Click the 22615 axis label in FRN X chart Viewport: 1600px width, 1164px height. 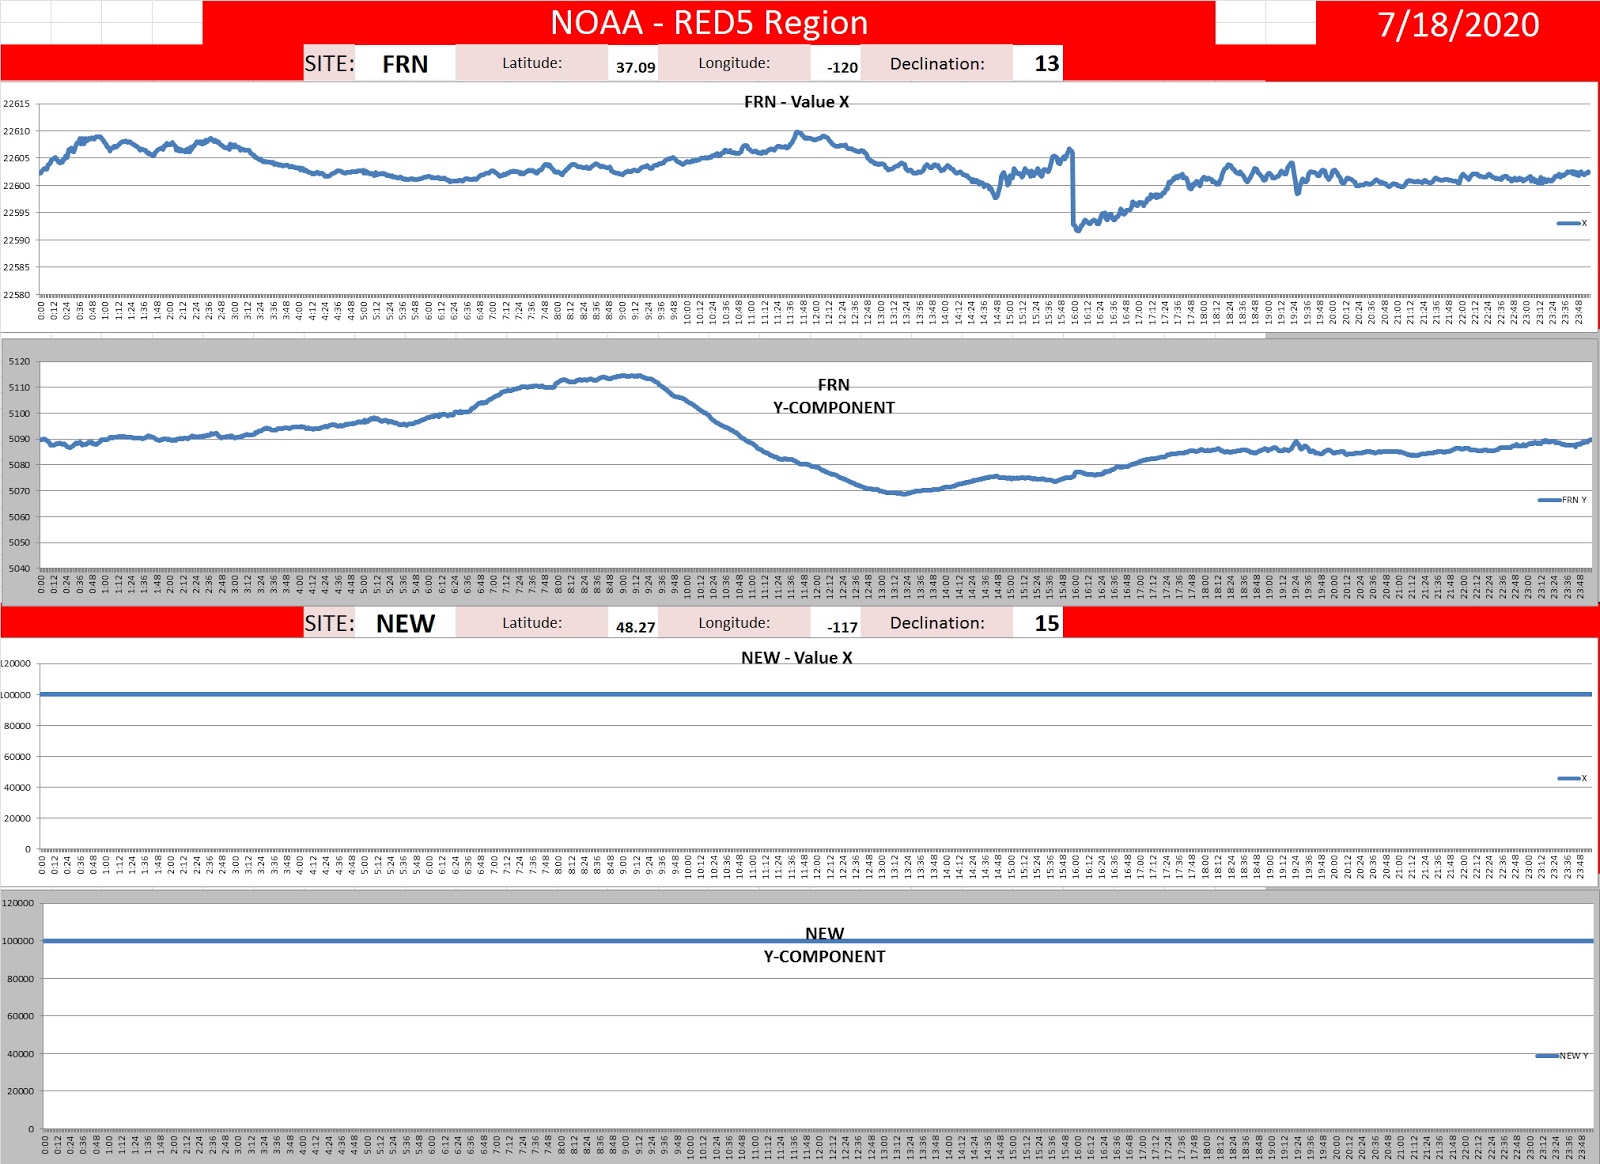[16, 104]
